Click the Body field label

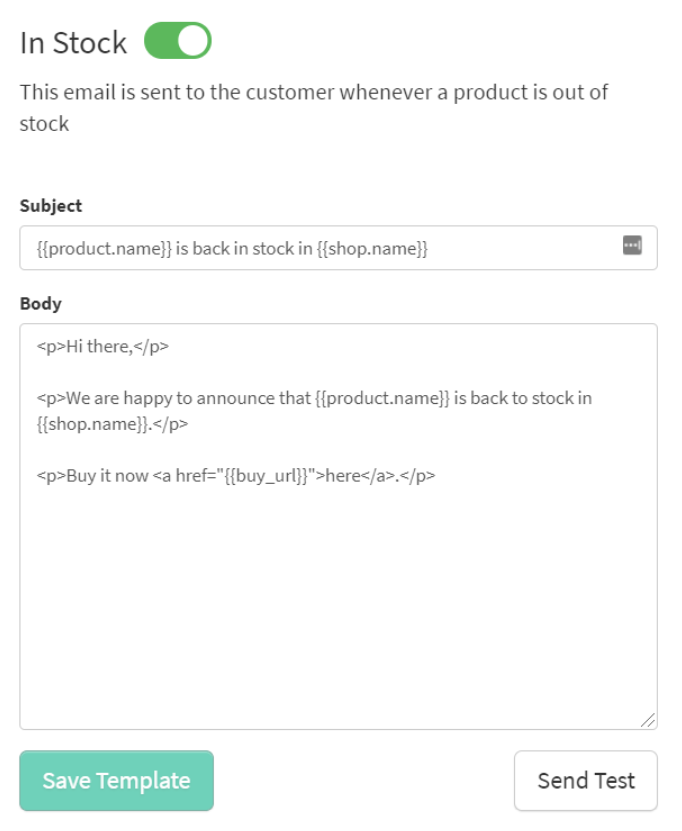(41, 304)
